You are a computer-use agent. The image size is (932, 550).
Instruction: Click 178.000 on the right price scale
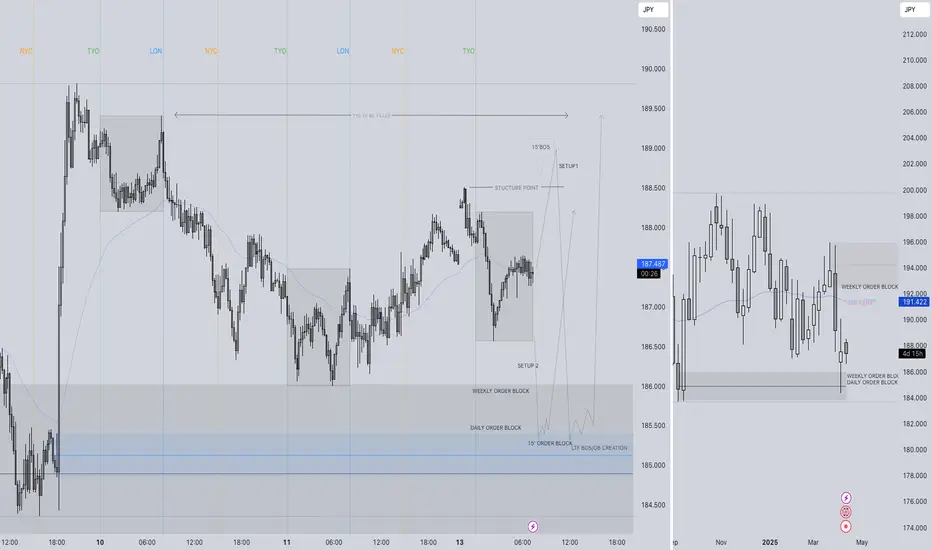point(914,476)
